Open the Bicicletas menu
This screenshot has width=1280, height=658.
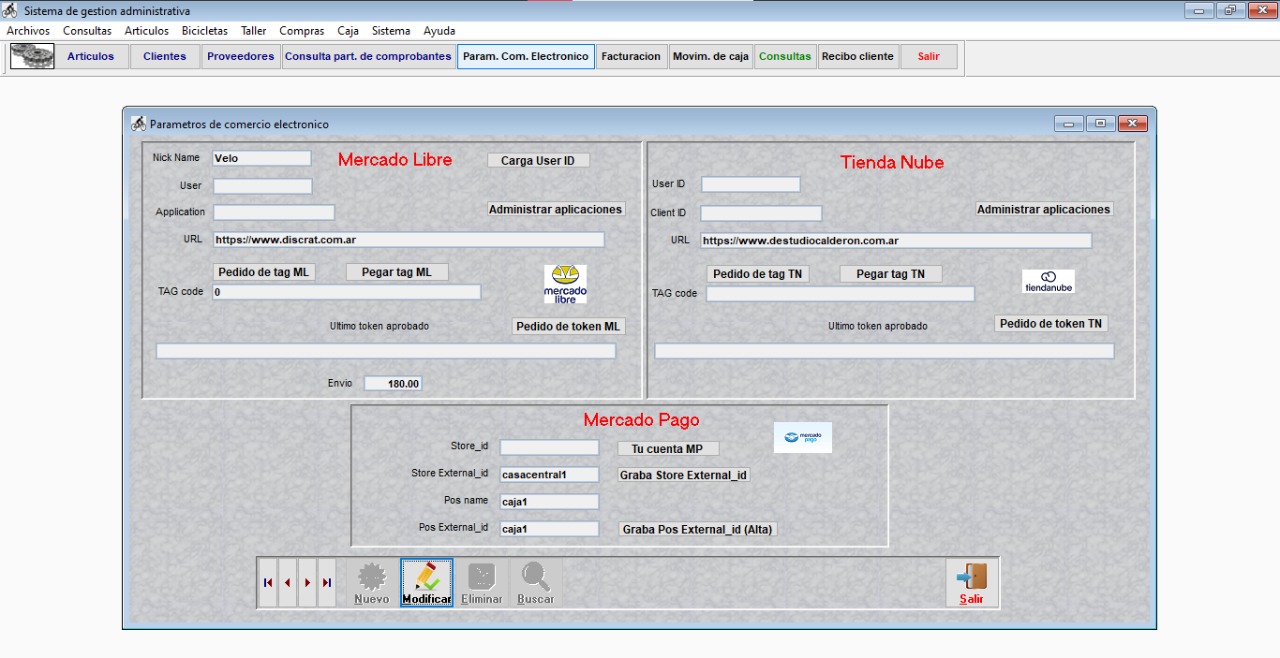pos(205,31)
